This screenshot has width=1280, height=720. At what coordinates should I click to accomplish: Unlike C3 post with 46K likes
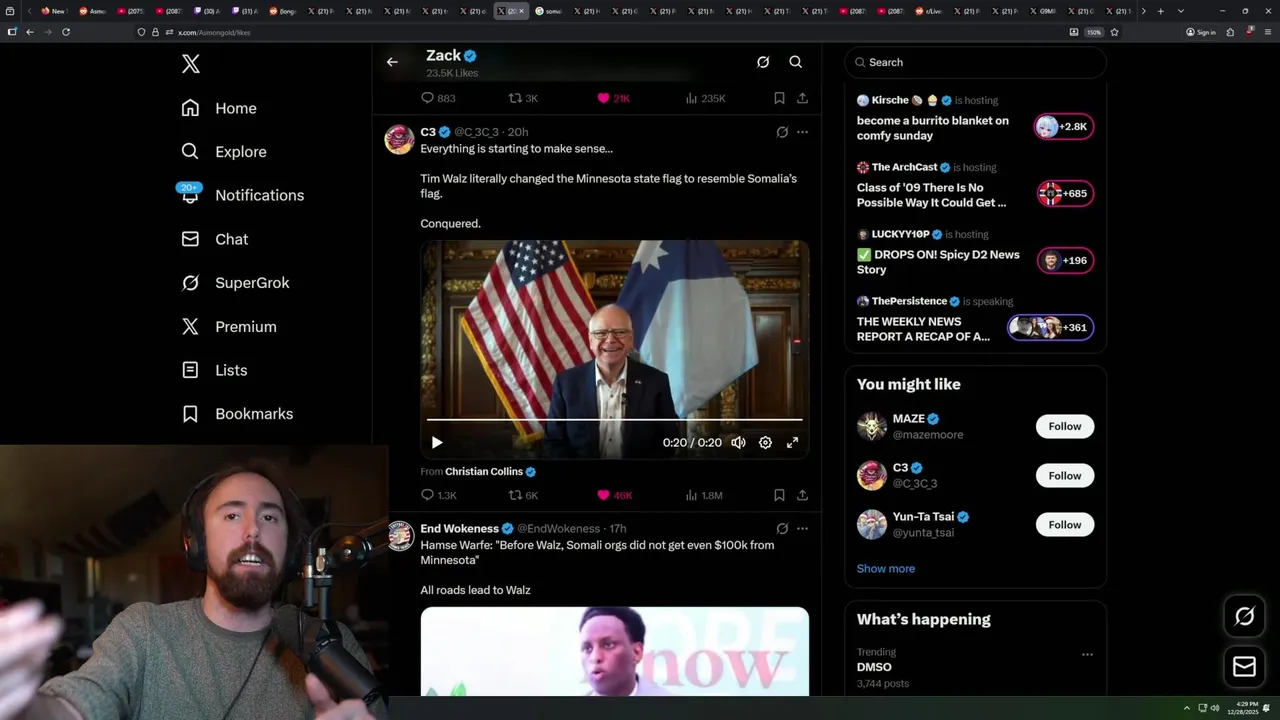tap(614, 495)
